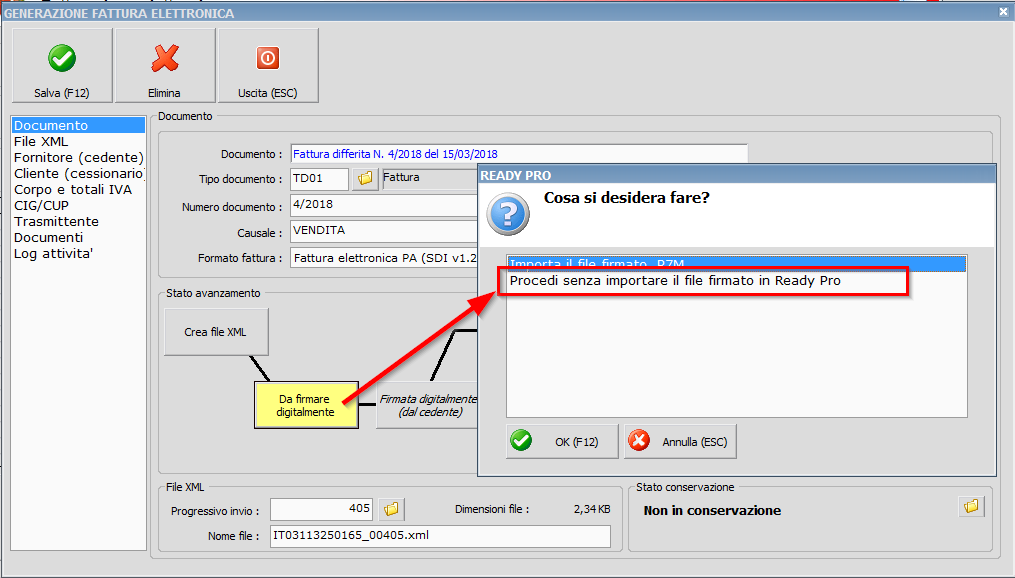Viewport: 1015px width, 578px height.
Task: Click the Nome file field IT03113250165_00405.xml
Action: click(x=440, y=536)
